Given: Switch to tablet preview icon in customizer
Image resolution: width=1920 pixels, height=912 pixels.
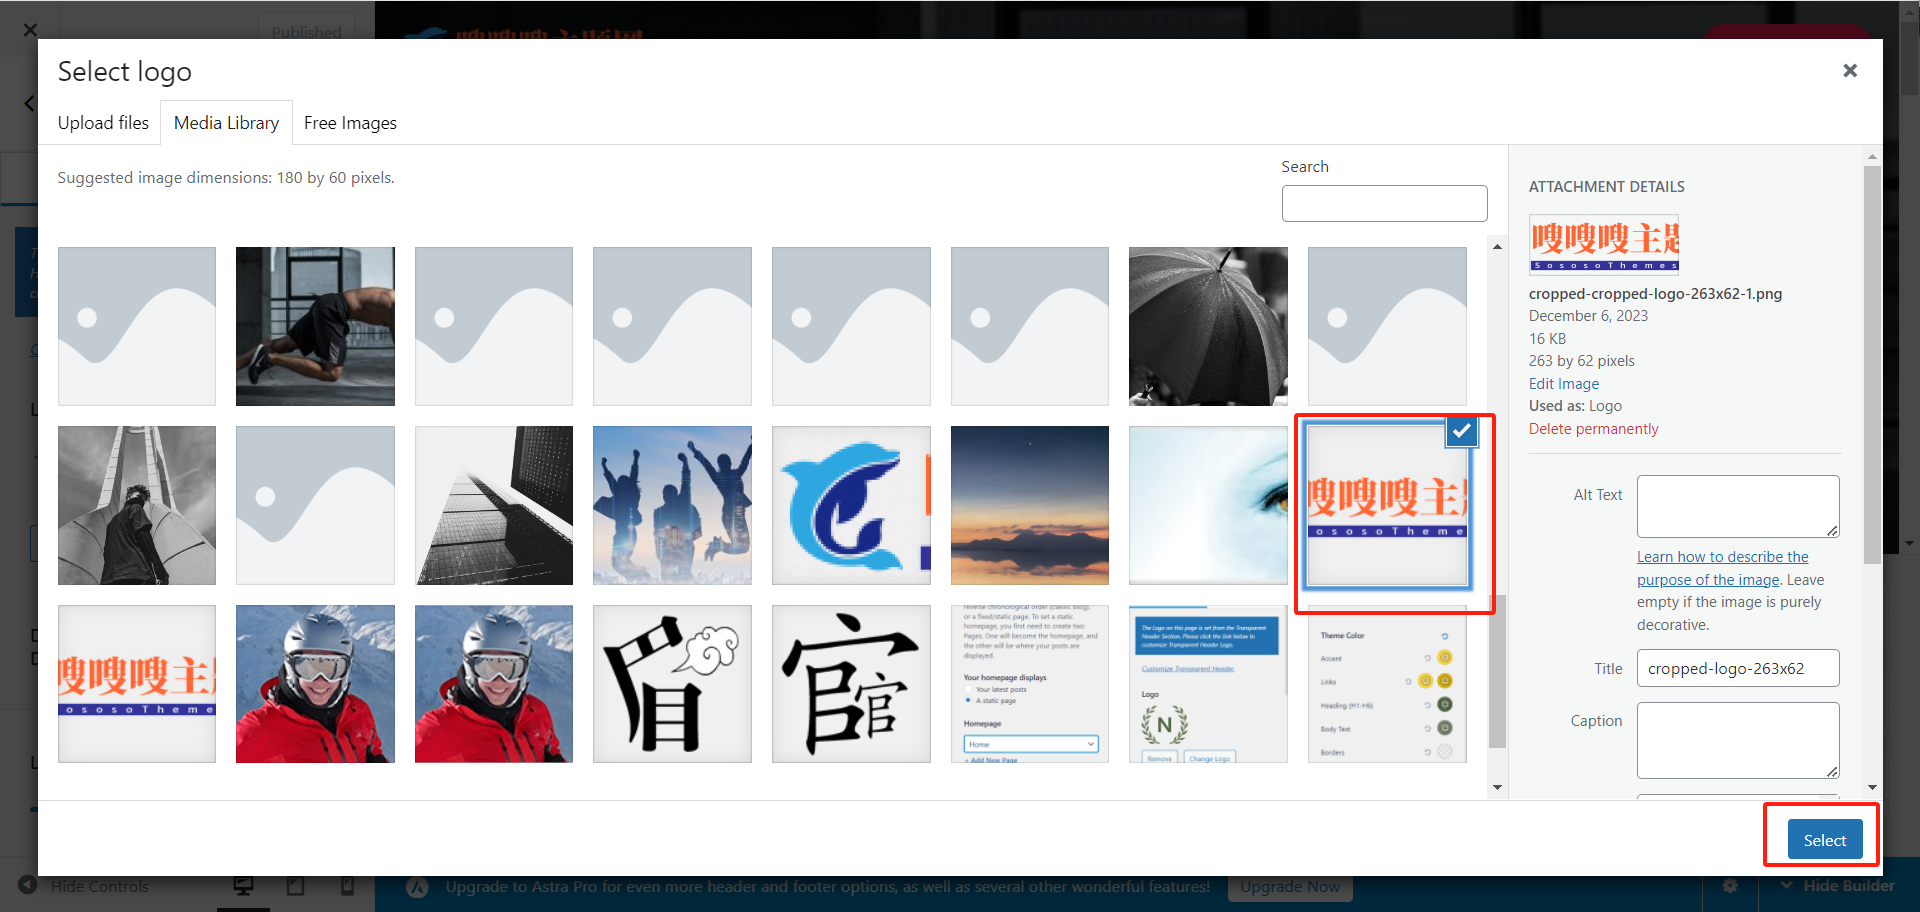Looking at the screenshot, I should click(295, 886).
